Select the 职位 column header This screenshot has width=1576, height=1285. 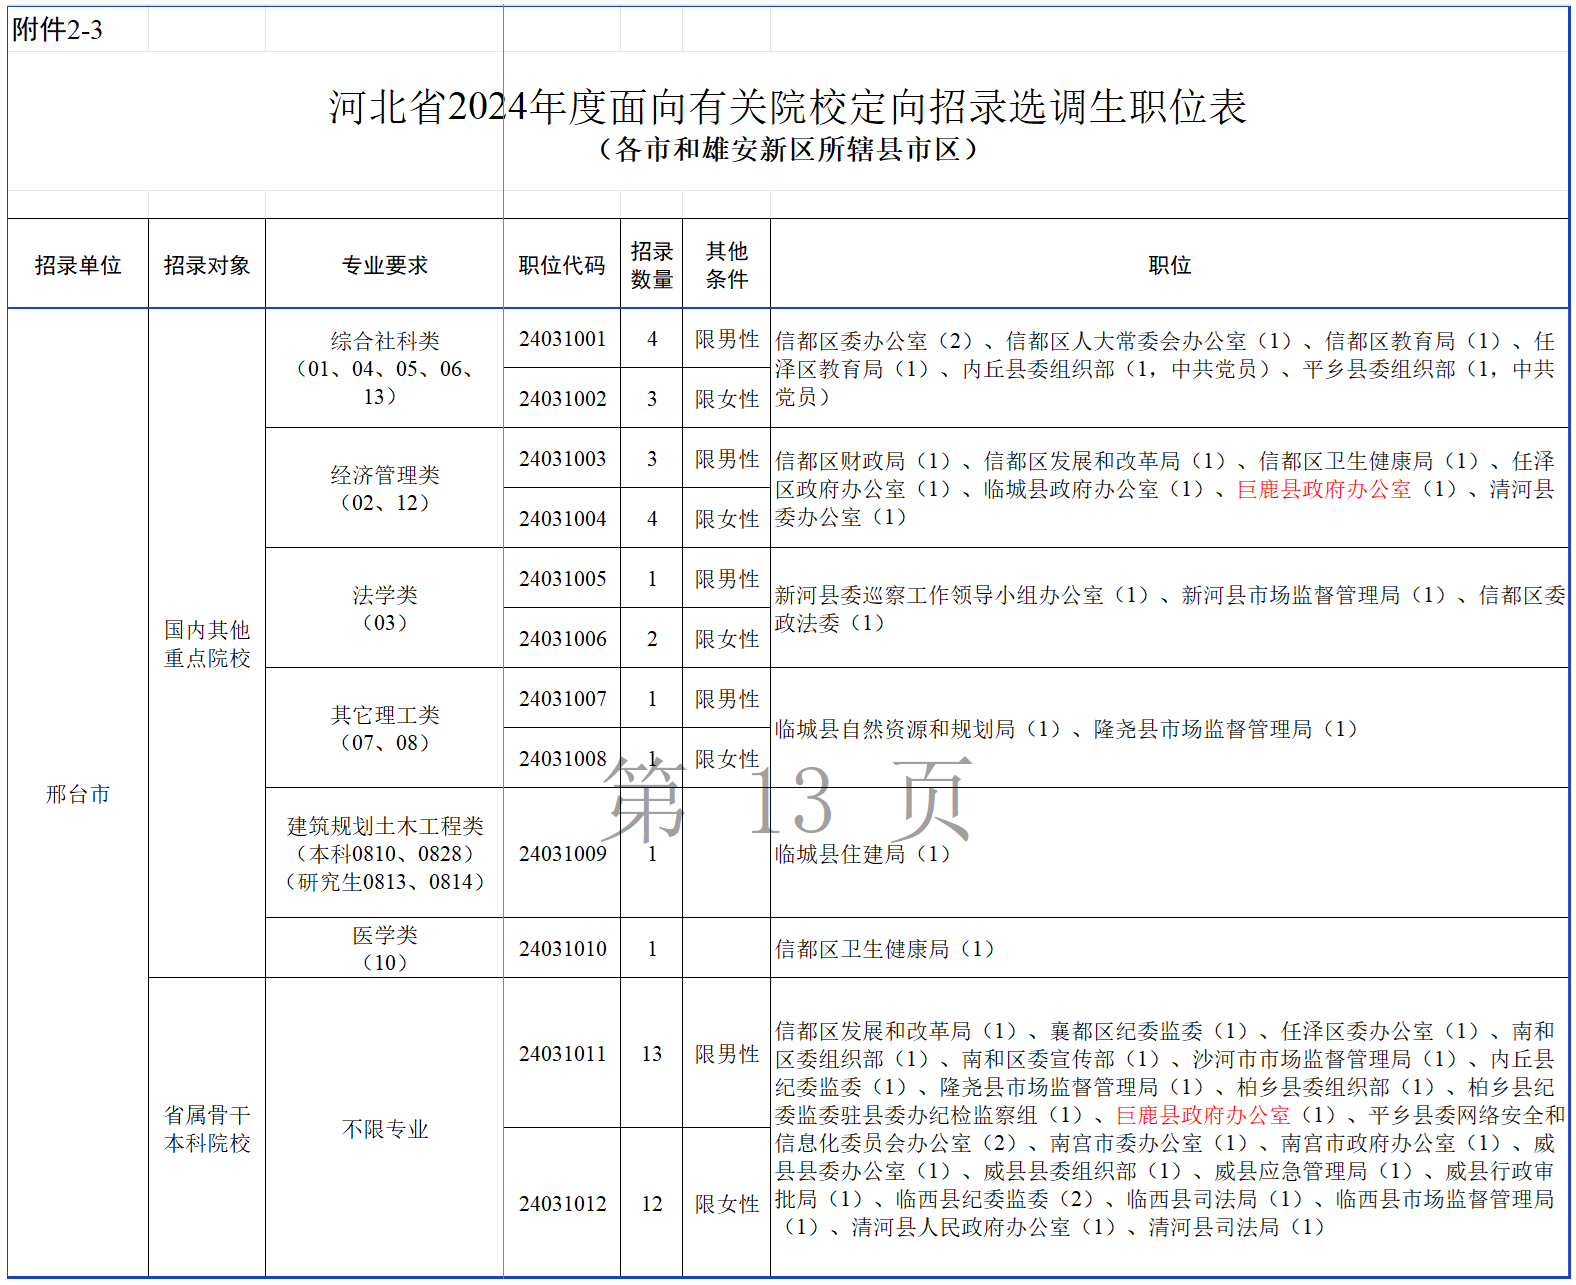coord(1170,265)
